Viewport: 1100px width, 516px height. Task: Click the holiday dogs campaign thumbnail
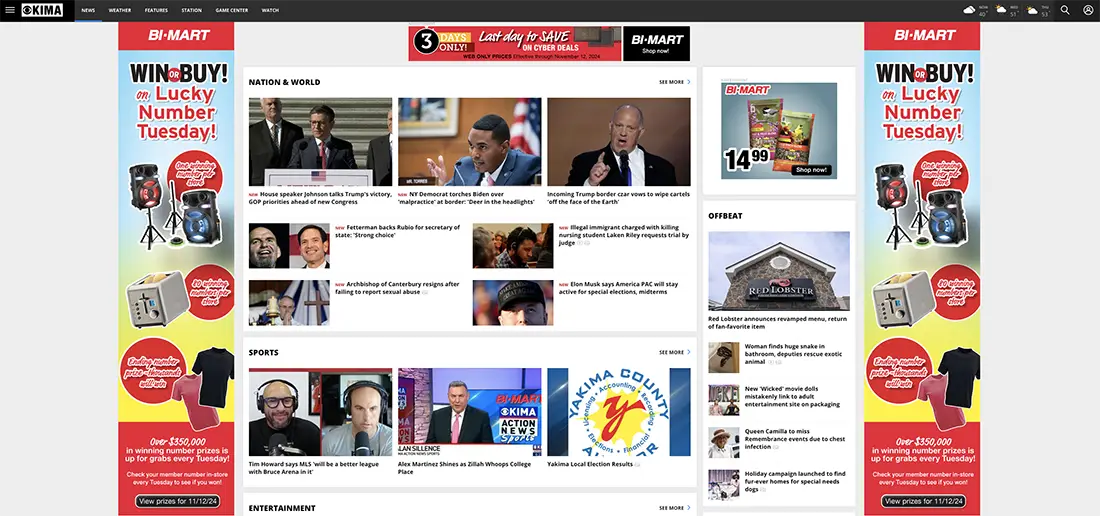click(723, 484)
